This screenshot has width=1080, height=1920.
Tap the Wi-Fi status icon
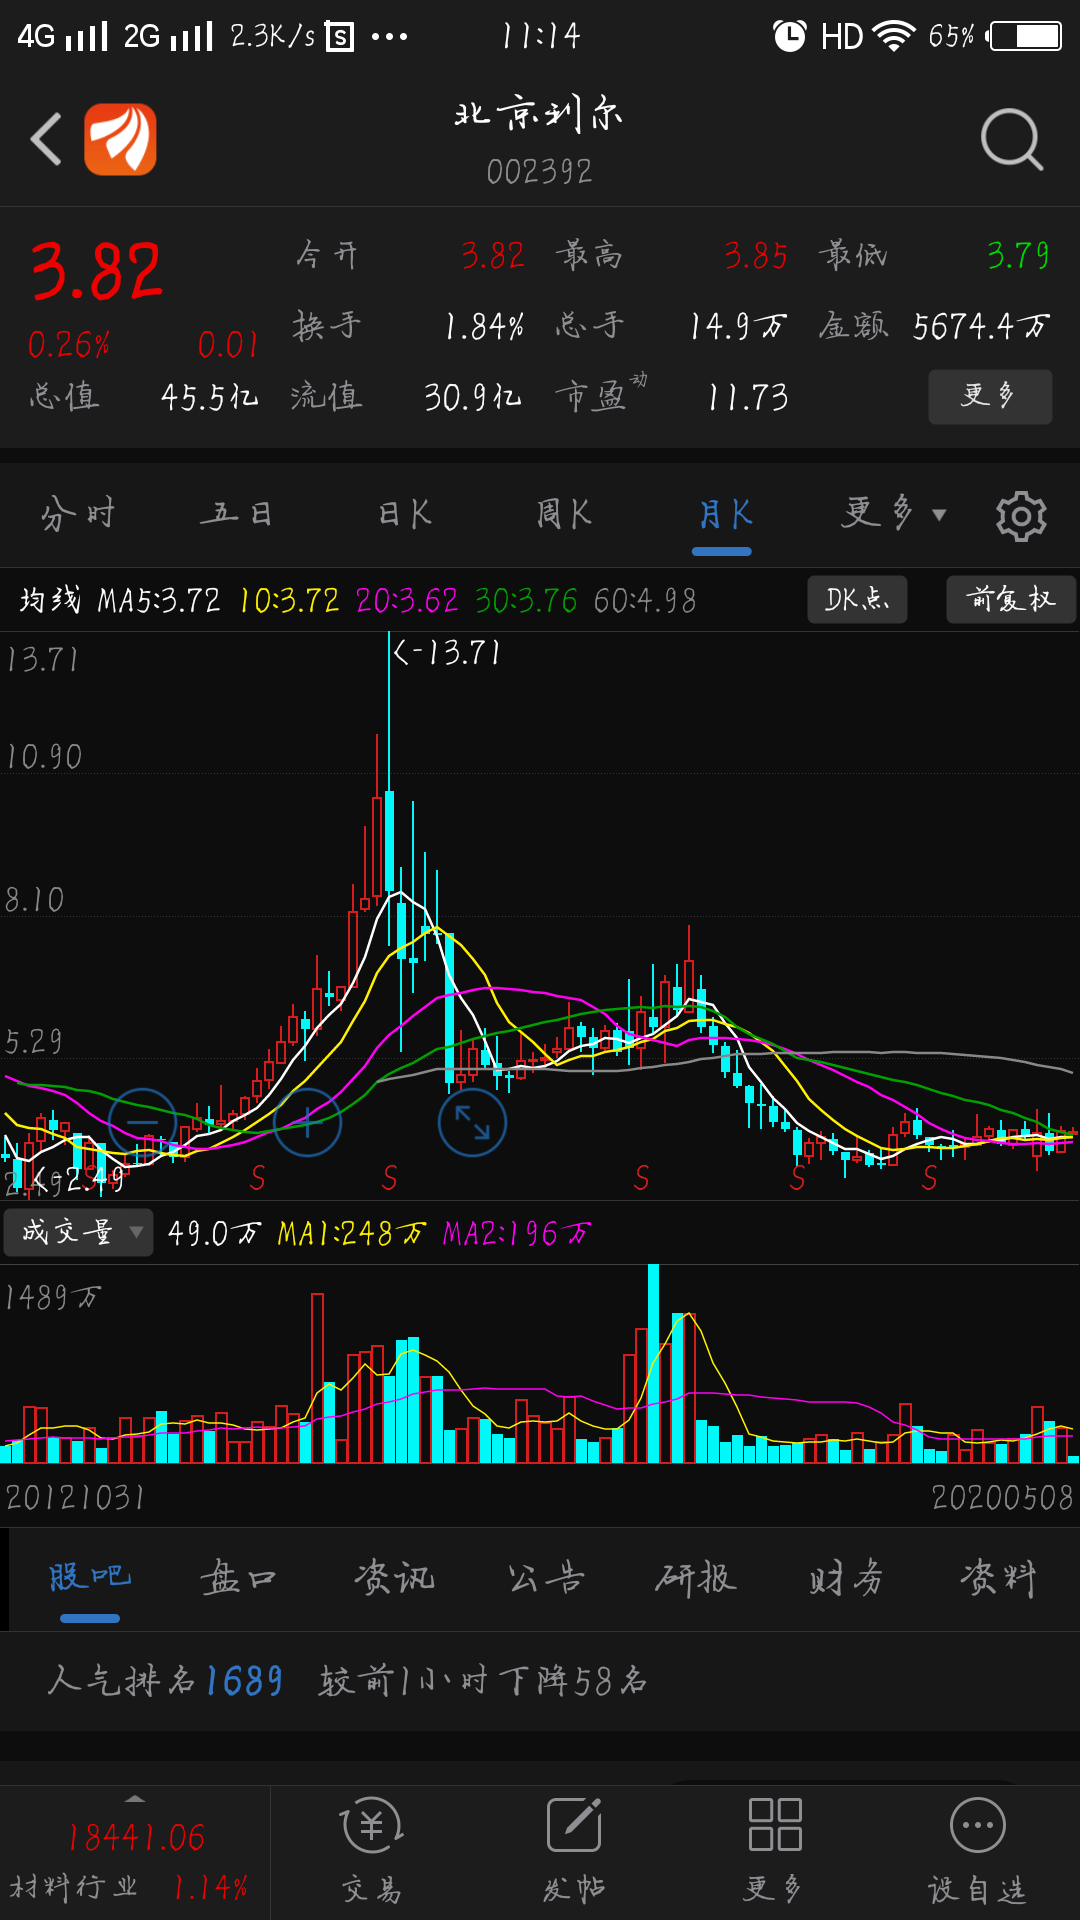(893, 37)
